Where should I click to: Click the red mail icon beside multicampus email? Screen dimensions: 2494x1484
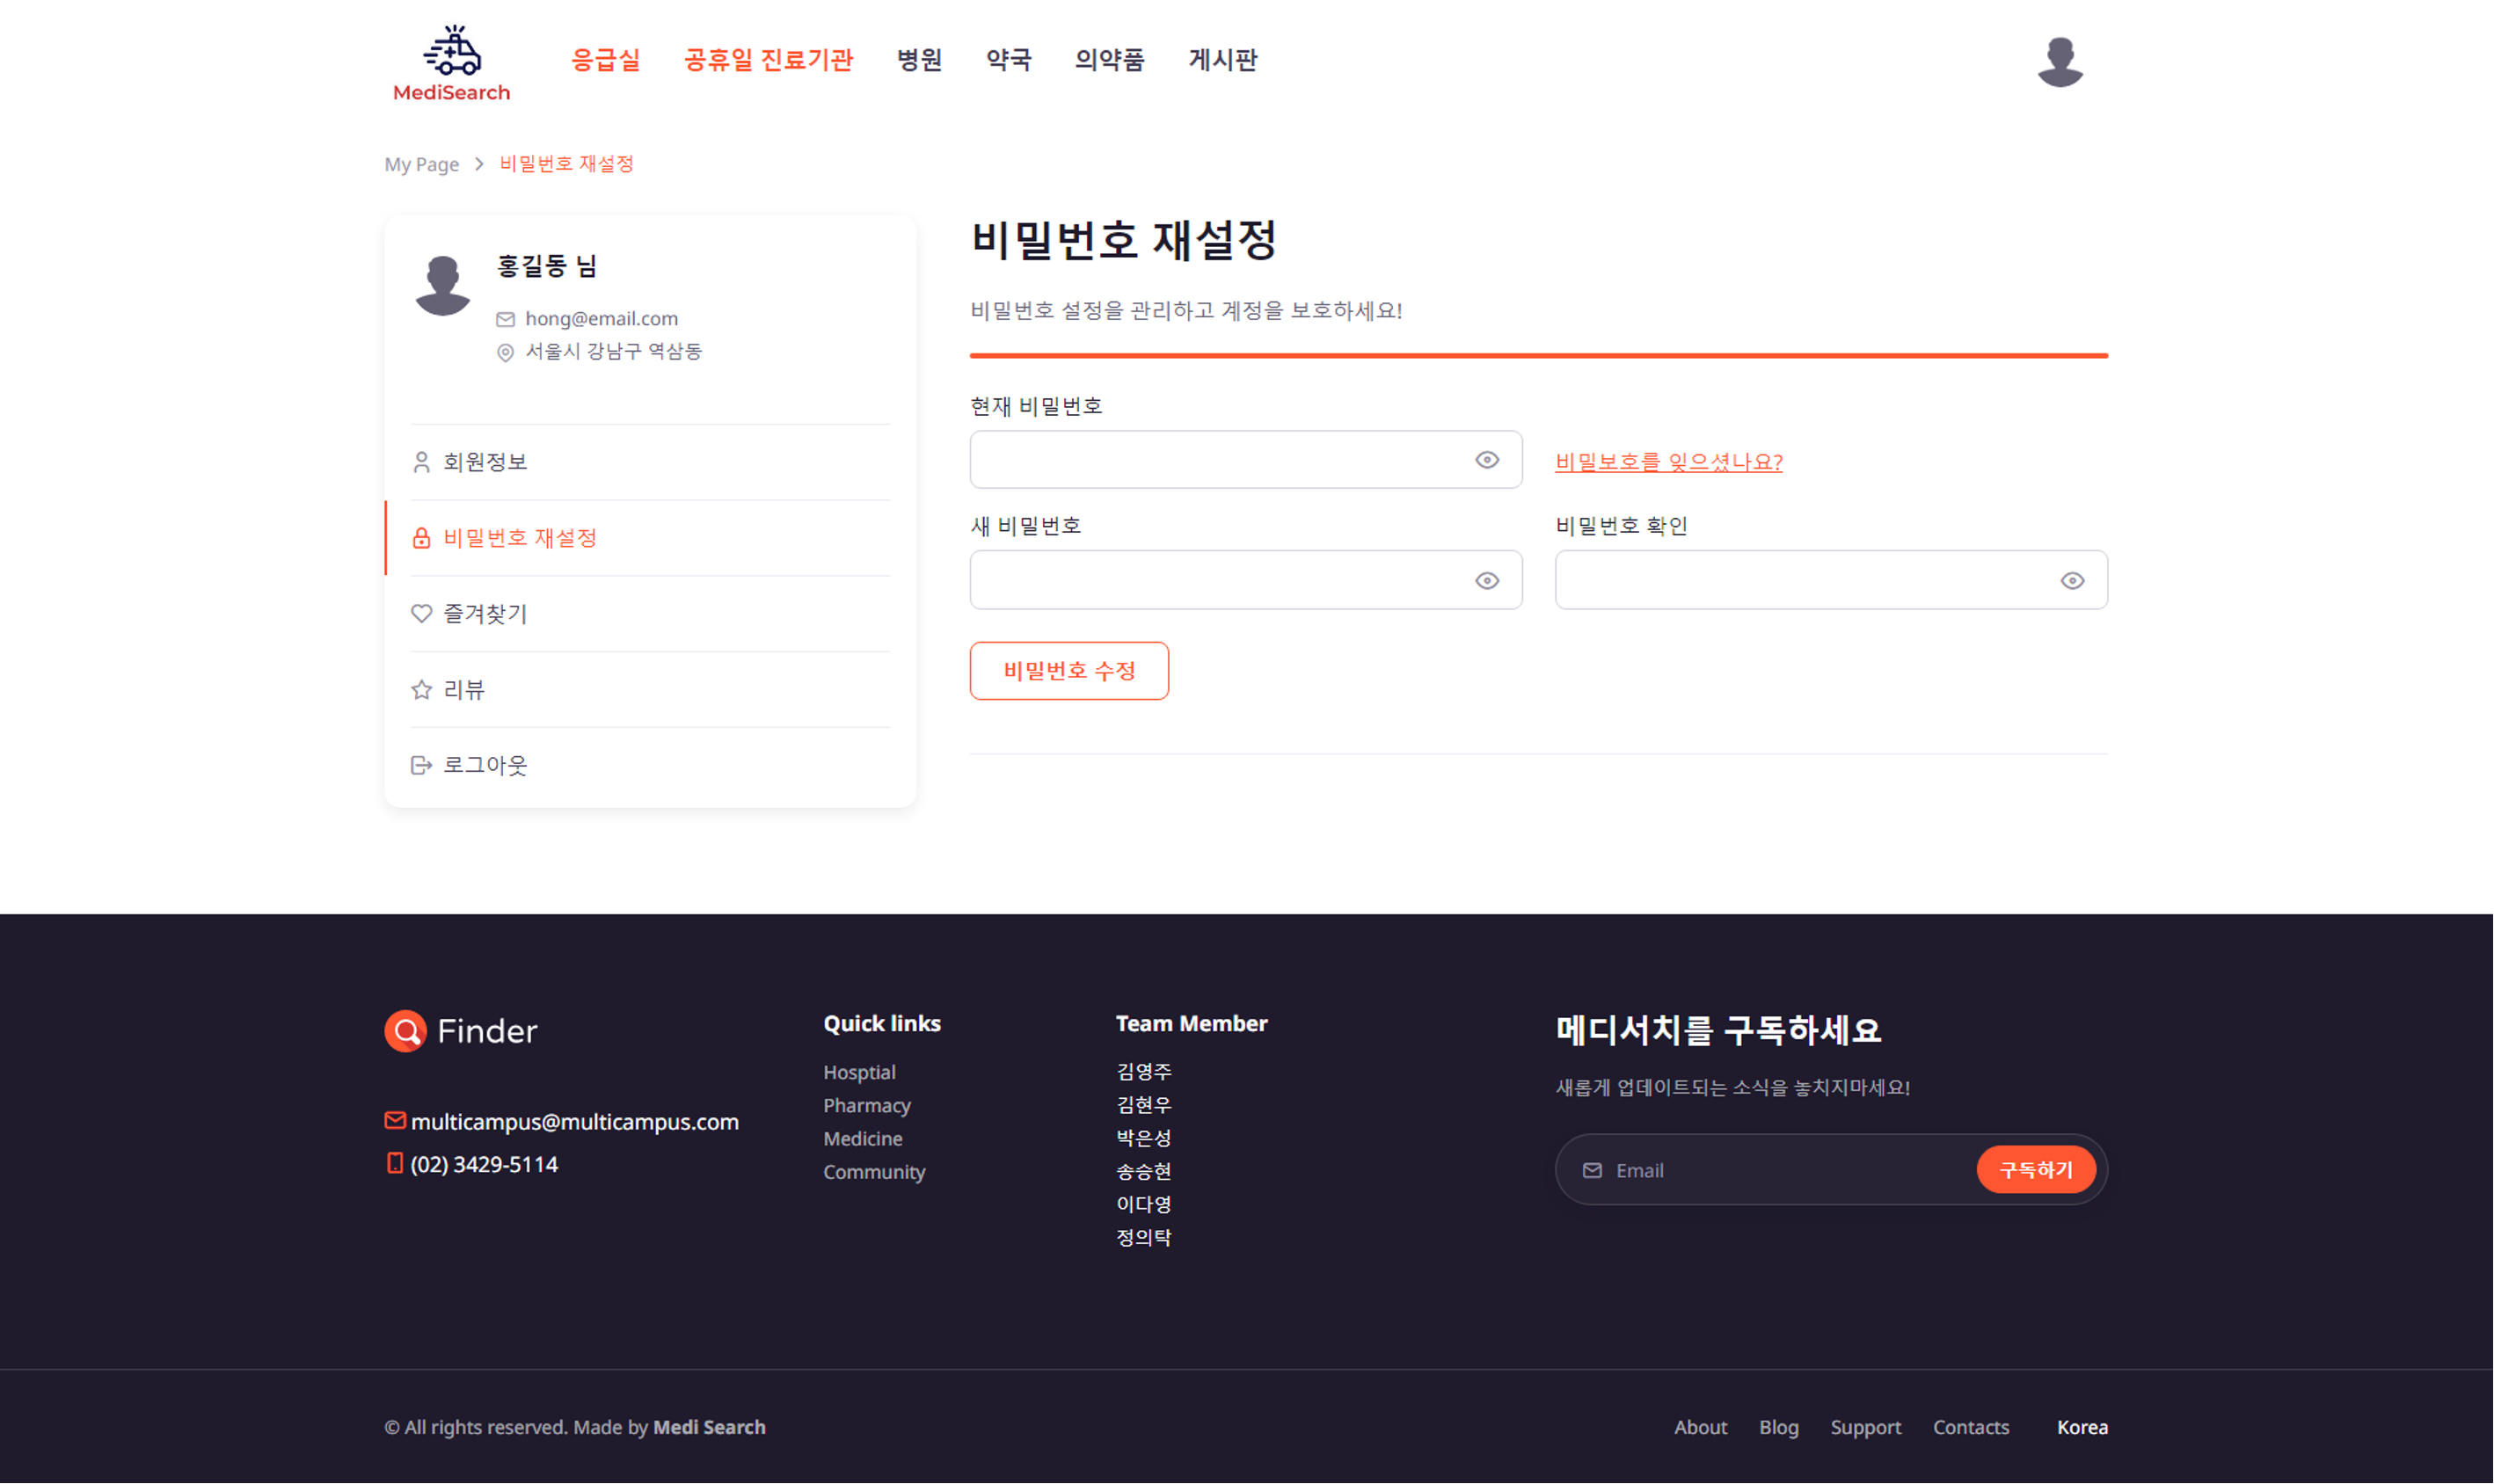click(x=395, y=1121)
